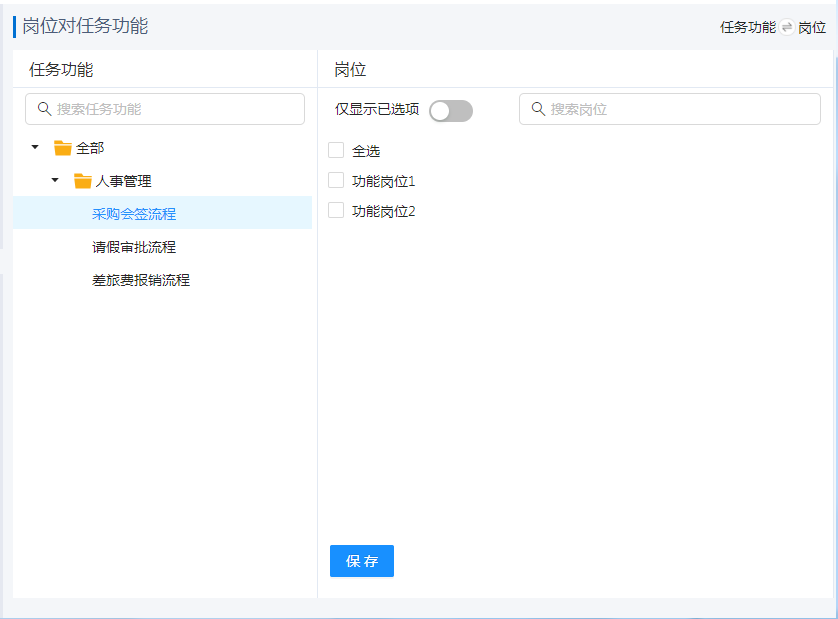Screen dimensions: 838x619
Task: Click the 全部 root node label
Action: coord(90,148)
